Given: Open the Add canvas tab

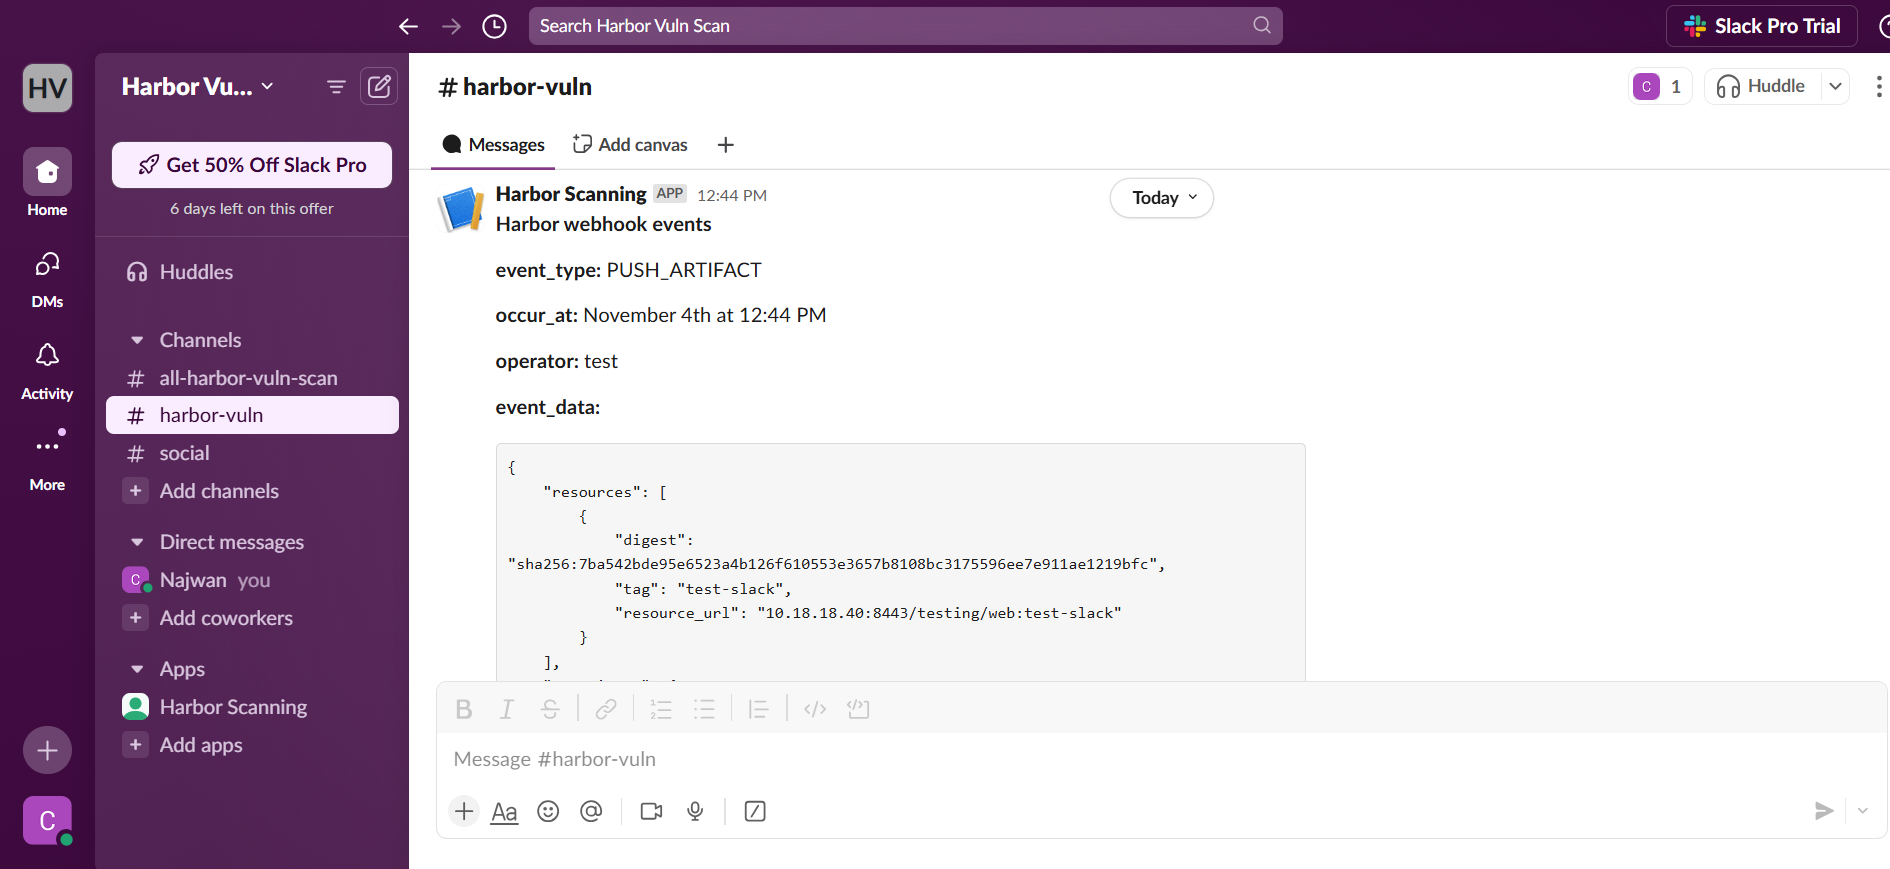Looking at the screenshot, I should pos(630,145).
